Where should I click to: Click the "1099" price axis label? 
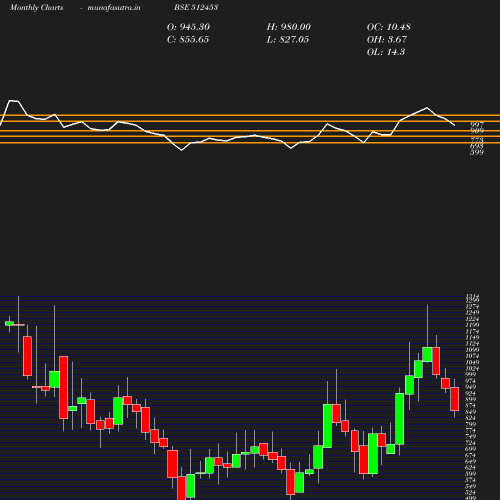tap(472, 350)
